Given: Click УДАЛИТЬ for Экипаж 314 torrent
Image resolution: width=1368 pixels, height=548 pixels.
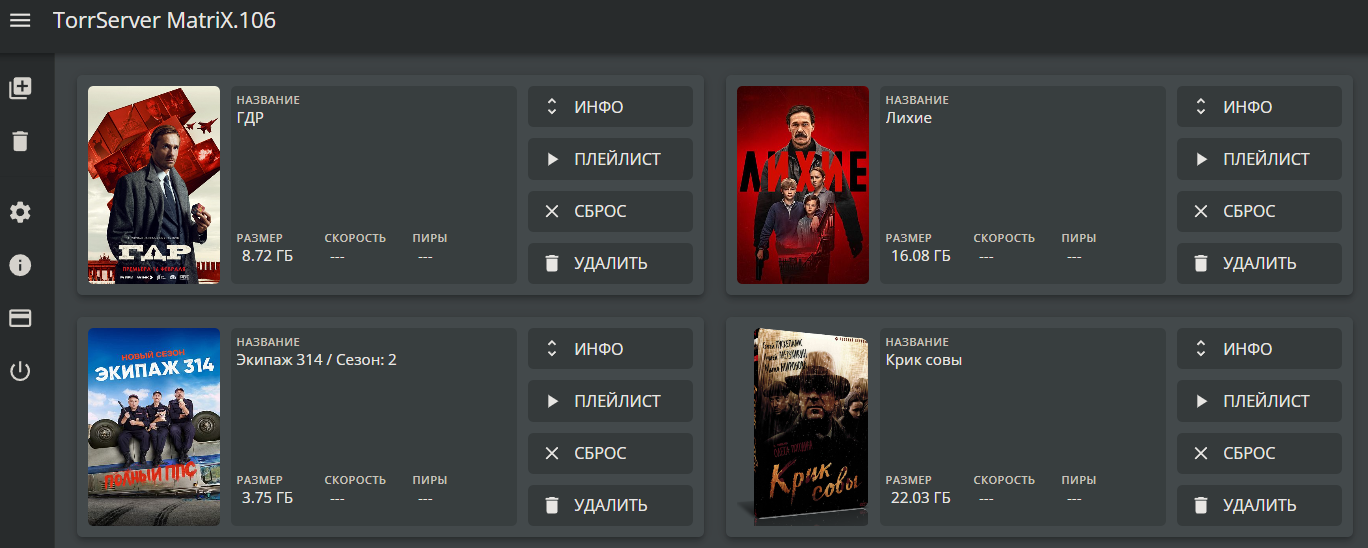Looking at the screenshot, I should point(610,505).
